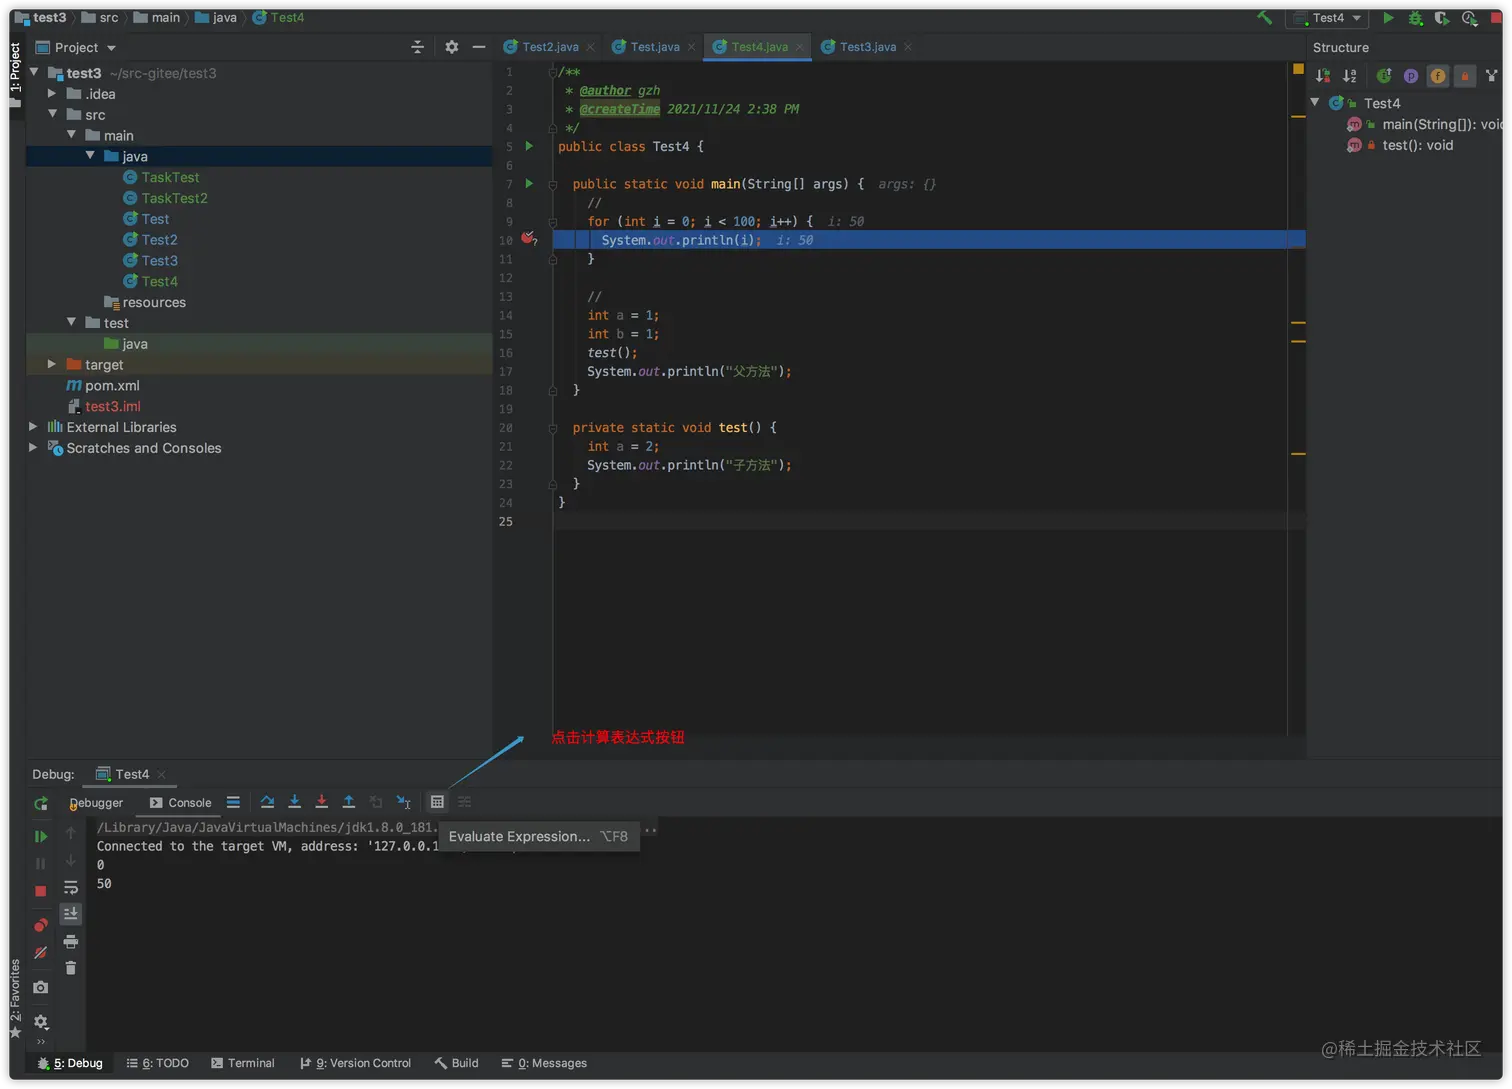Image resolution: width=1512 pixels, height=1089 pixels.
Task: Click Run to Cursor icon
Action: tap(403, 802)
